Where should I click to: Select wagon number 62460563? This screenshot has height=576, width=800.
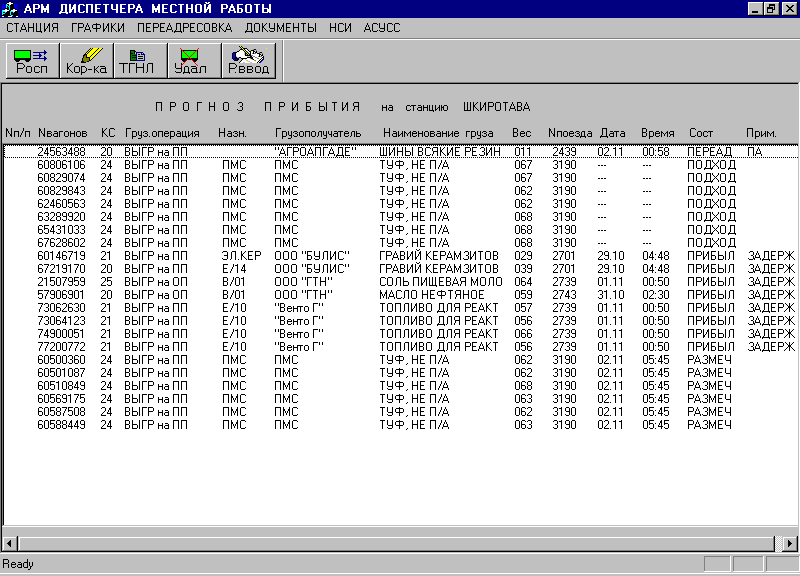[61, 204]
